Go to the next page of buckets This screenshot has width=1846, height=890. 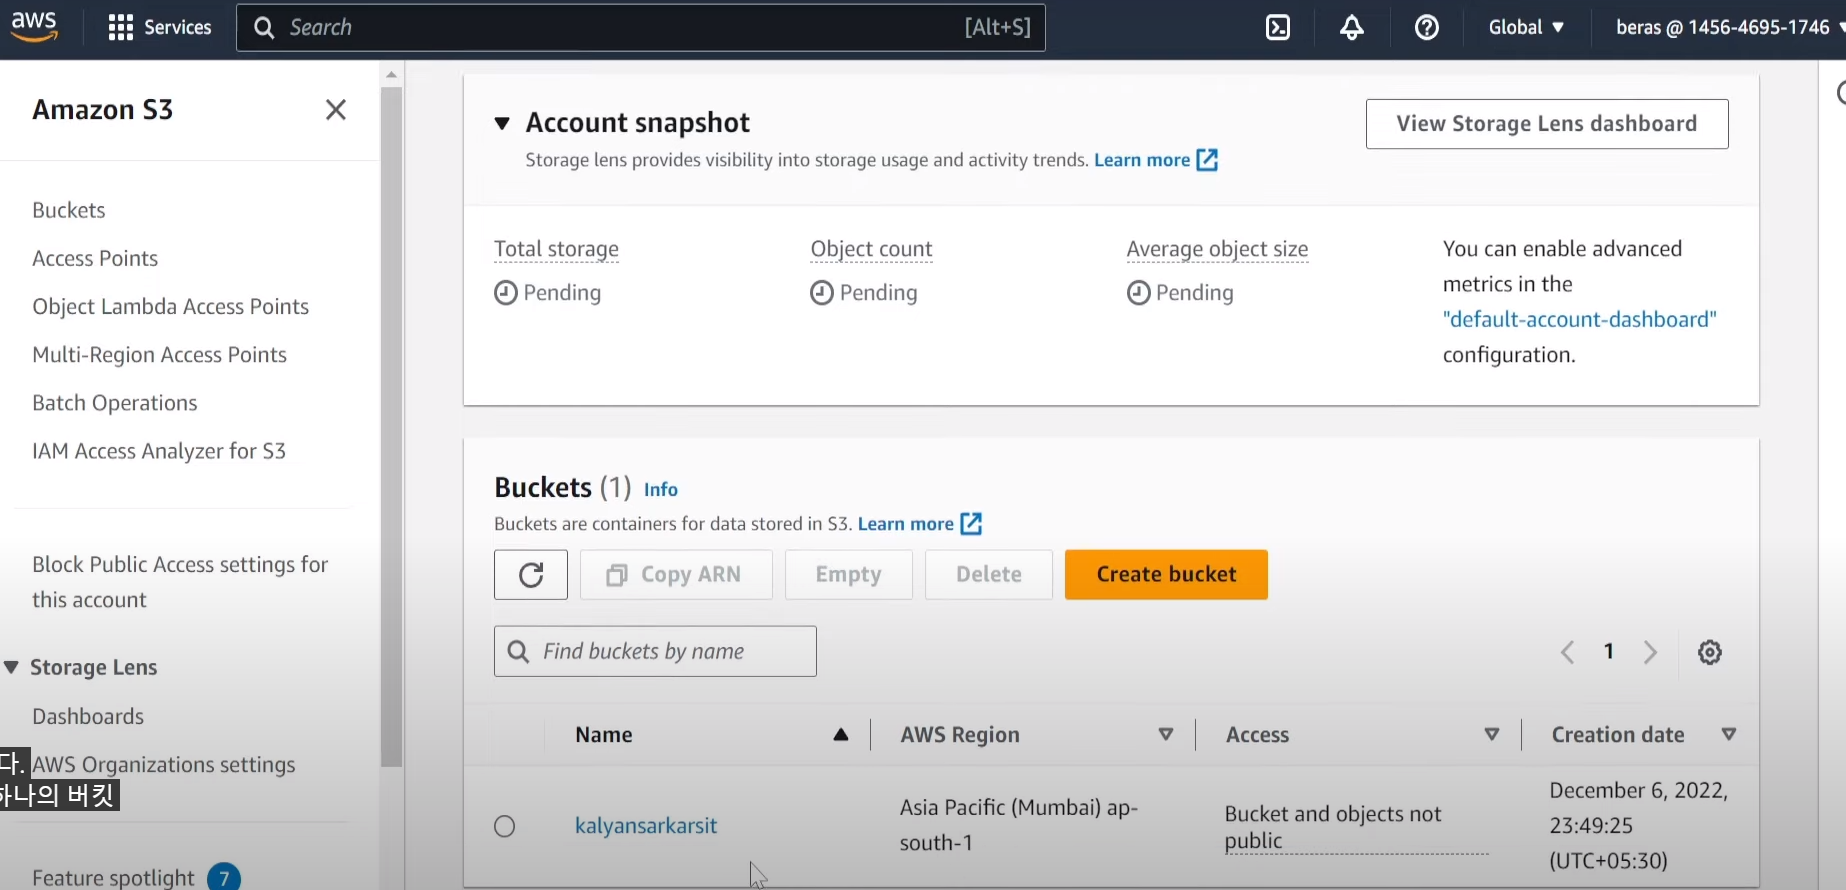coord(1651,652)
